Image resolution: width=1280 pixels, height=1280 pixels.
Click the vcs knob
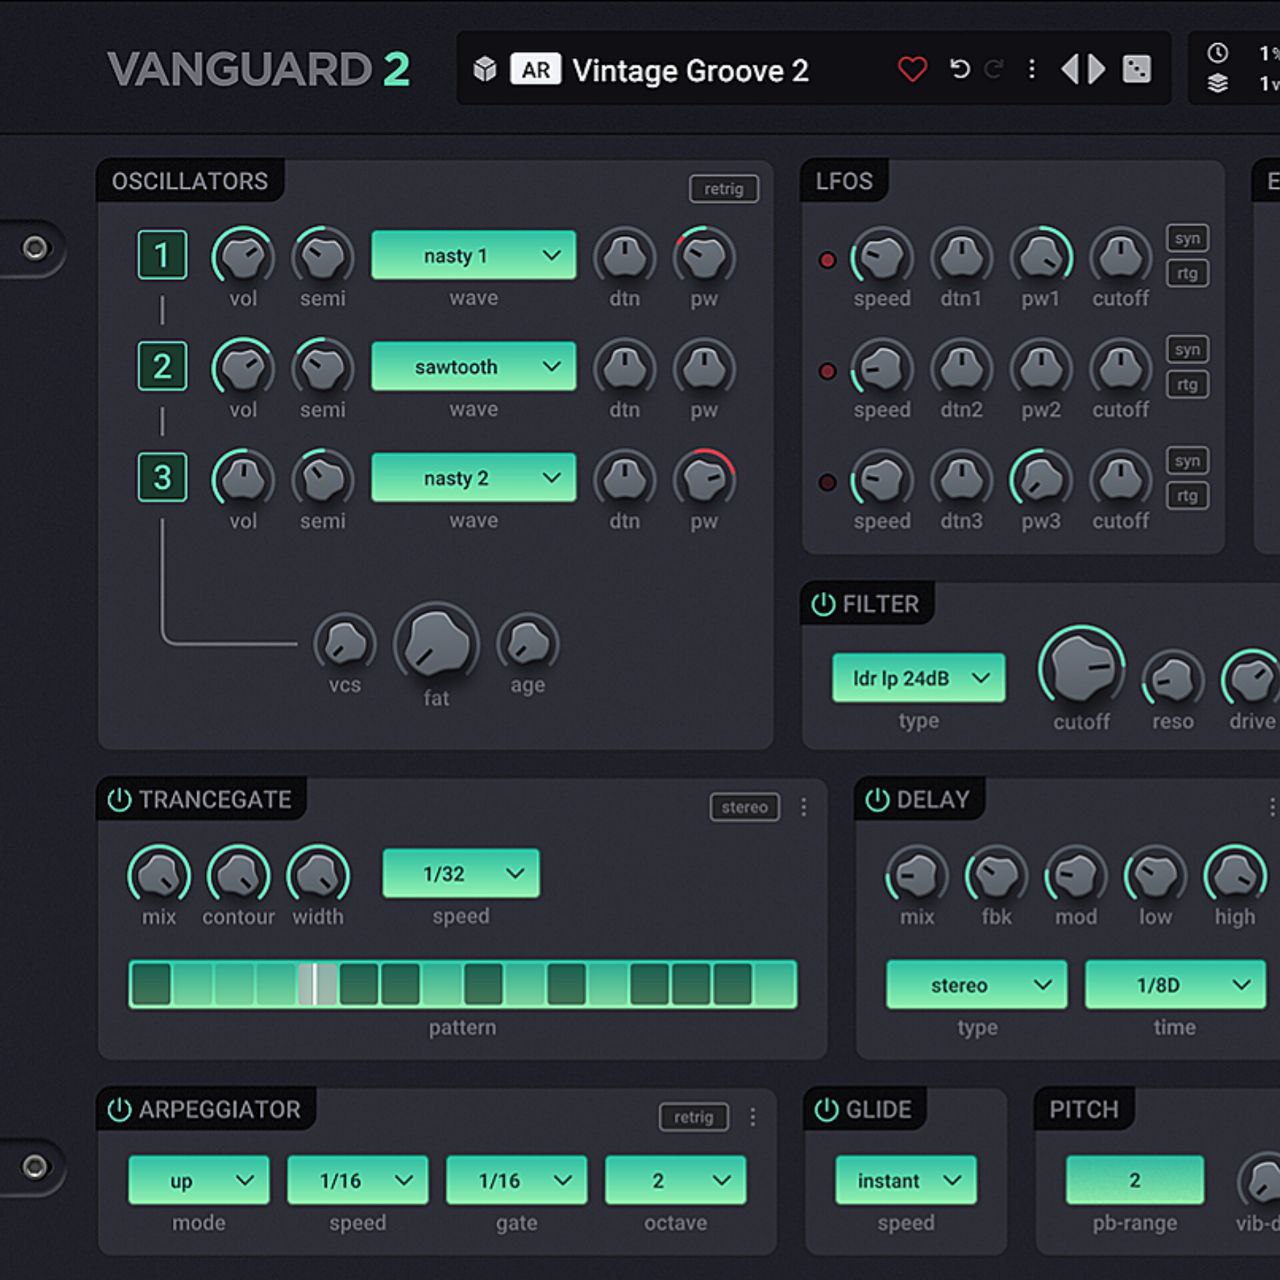[345, 643]
